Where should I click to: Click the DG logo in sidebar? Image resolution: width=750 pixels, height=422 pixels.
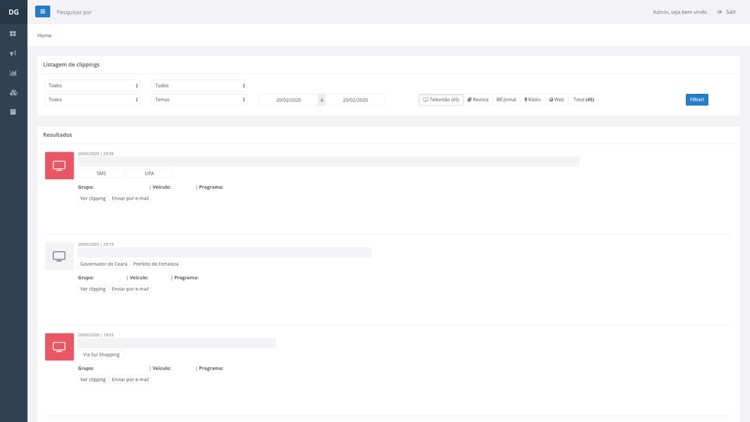pos(13,12)
